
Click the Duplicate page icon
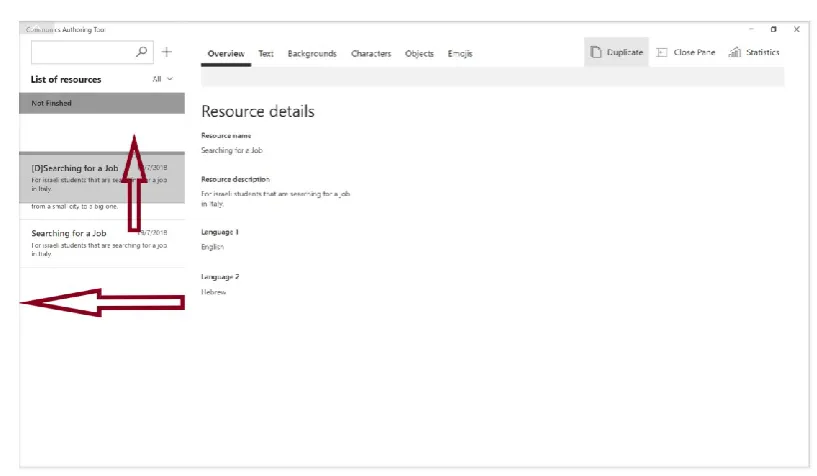(x=596, y=52)
